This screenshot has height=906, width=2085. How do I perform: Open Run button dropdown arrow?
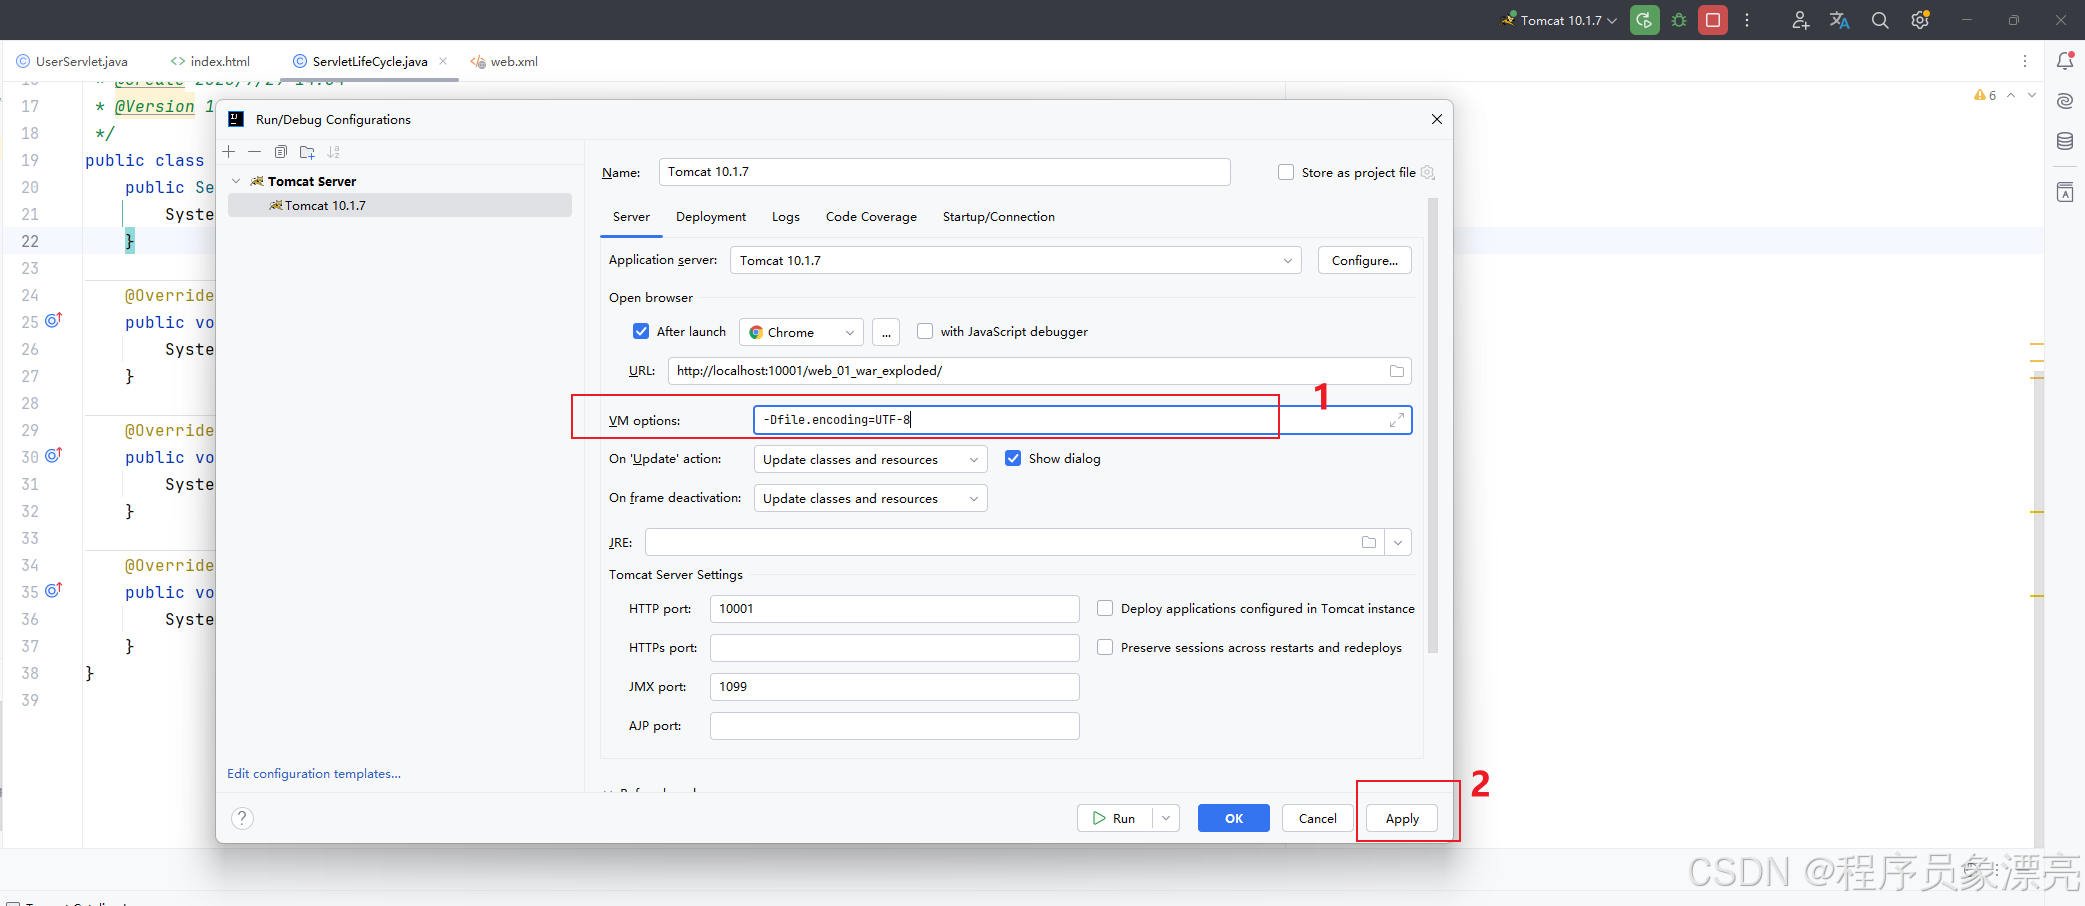click(x=1166, y=818)
